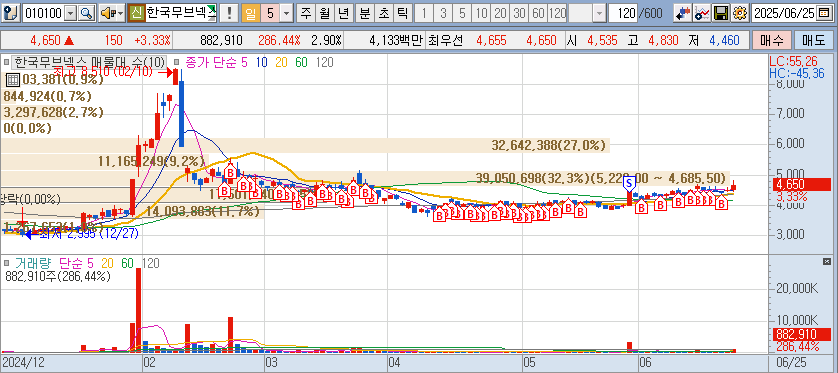Viewport: 838px width, 373px height.
Task: Select interval preset 10
Action: (481, 13)
